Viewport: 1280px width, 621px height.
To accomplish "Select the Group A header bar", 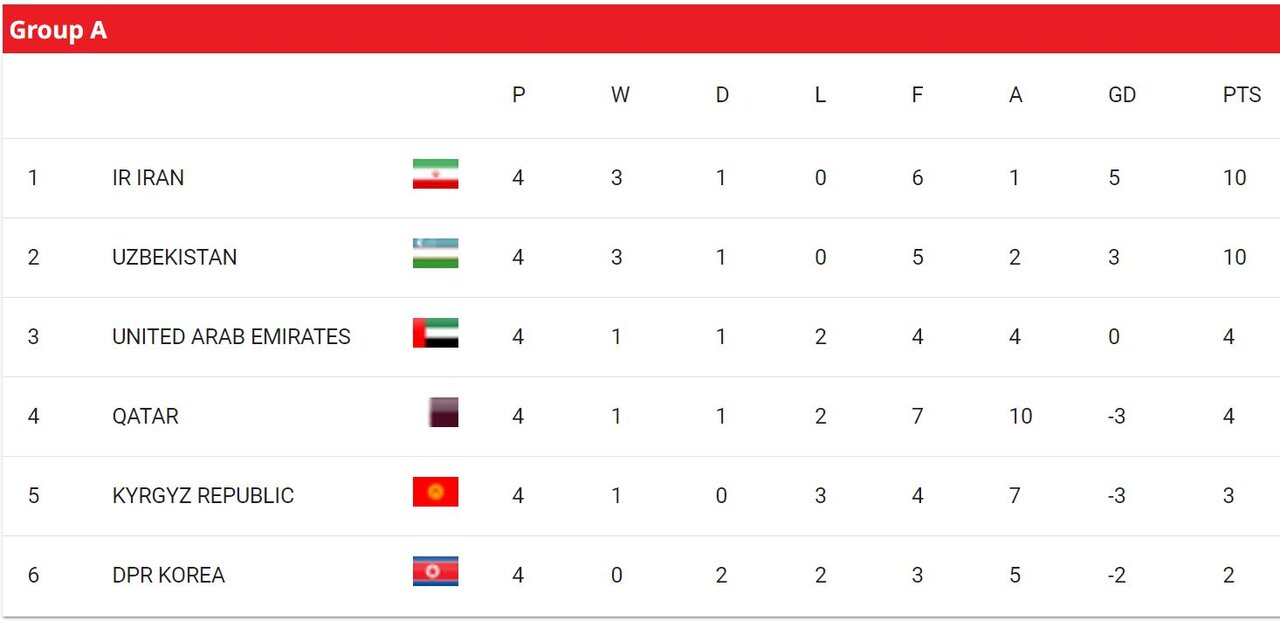I will [x=640, y=30].
